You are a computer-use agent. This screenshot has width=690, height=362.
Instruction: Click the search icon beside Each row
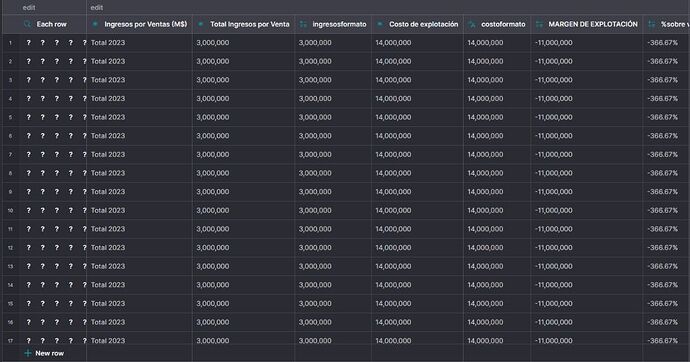click(x=27, y=24)
